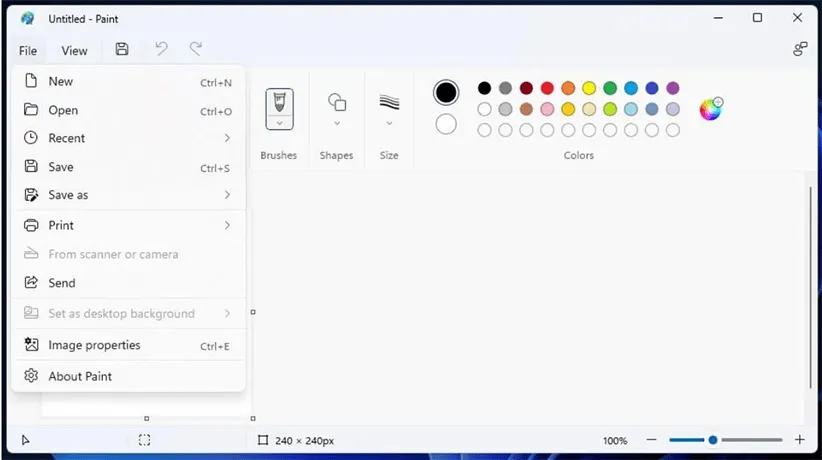Click the zoom in plus icon
The image size is (822, 460).
coord(799,440)
